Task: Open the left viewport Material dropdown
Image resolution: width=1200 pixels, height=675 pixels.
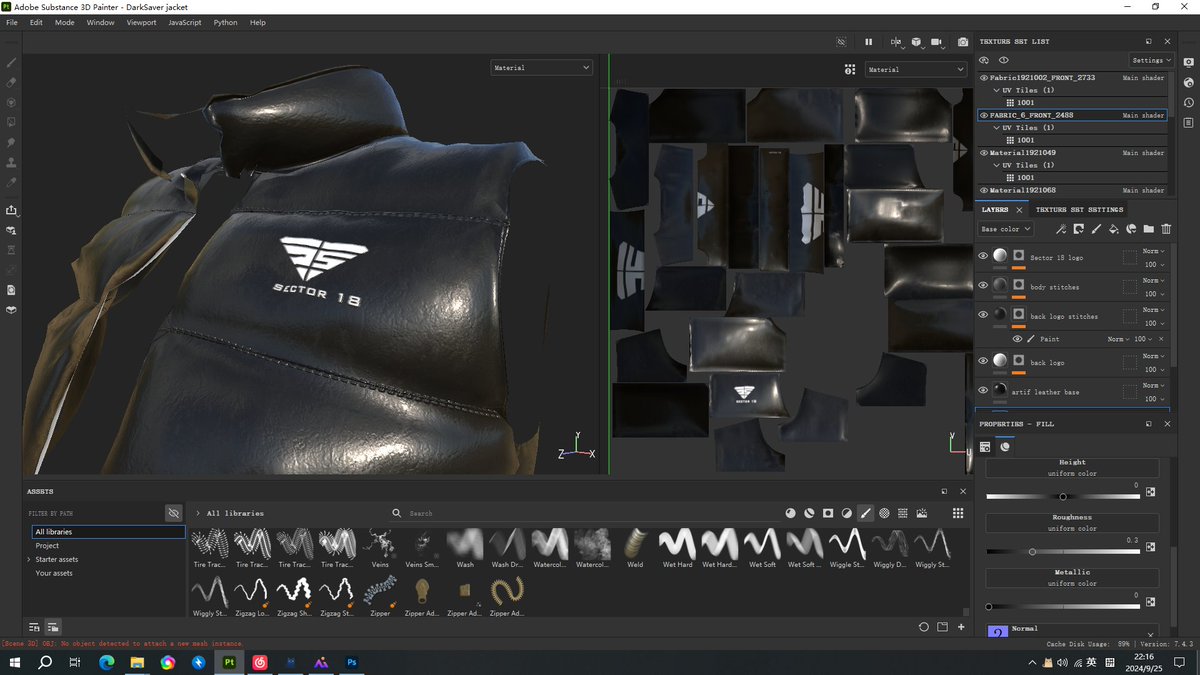Action: pos(541,67)
